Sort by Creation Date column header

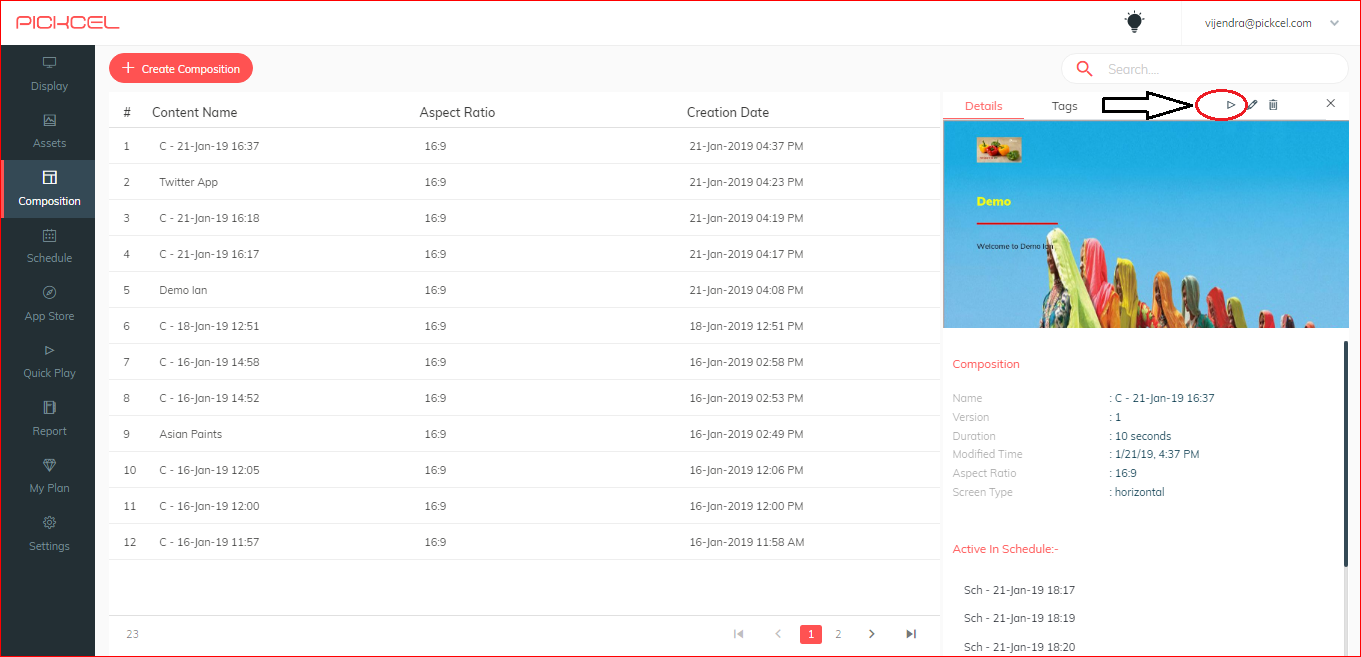coord(728,112)
